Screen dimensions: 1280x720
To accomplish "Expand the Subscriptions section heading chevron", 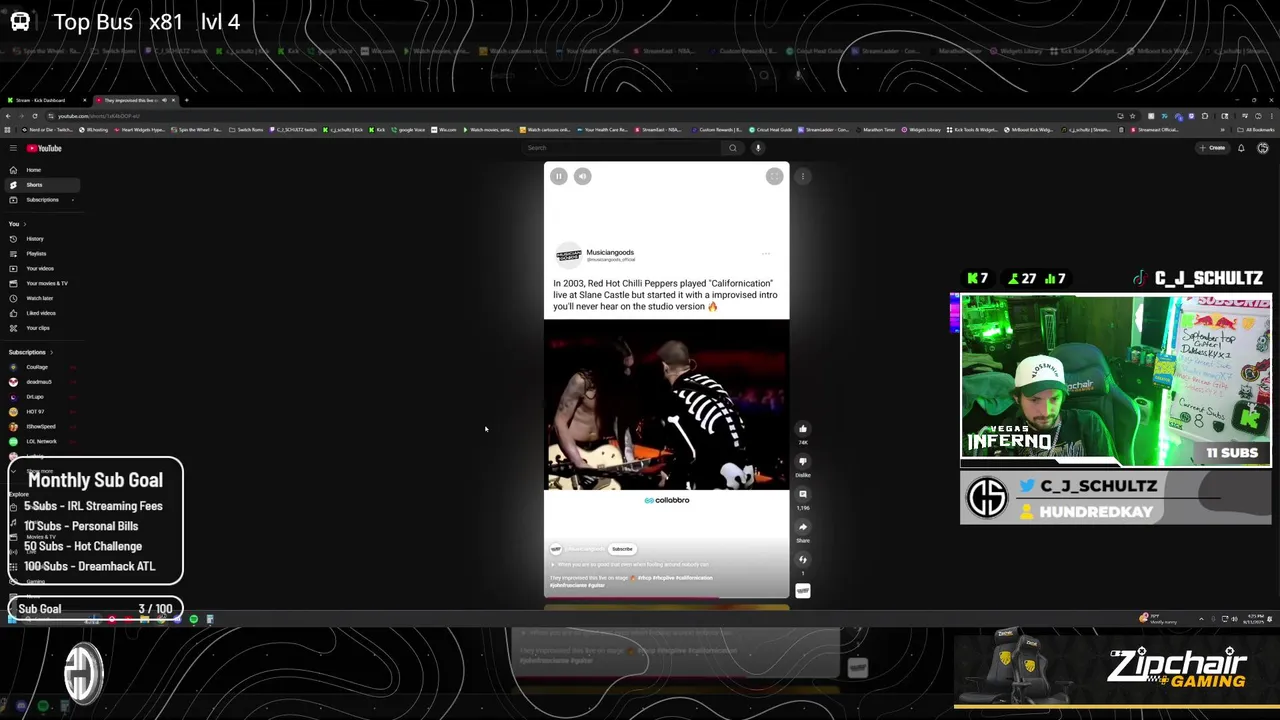I will pyautogui.click(x=51, y=352).
